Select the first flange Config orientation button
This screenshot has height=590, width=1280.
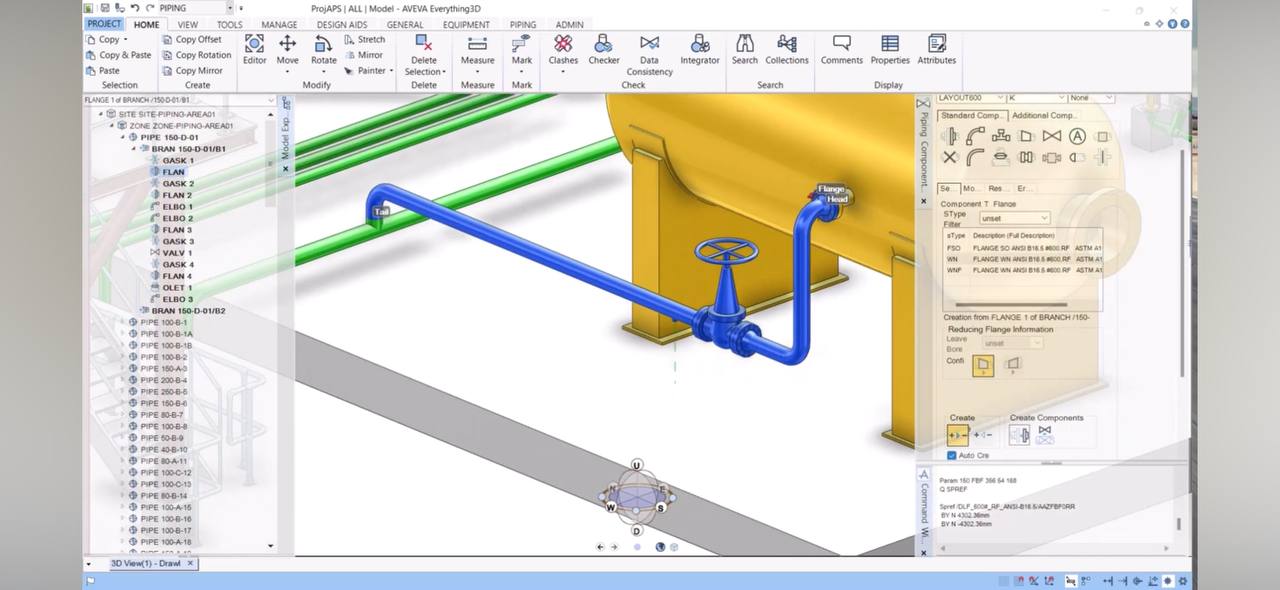click(x=983, y=366)
